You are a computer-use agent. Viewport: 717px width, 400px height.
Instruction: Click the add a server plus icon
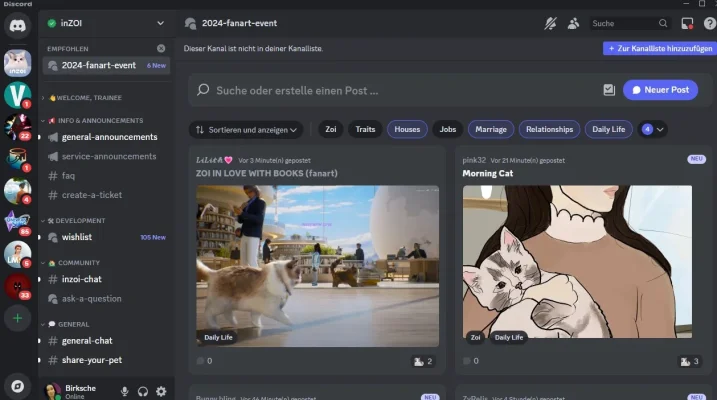(17, 318)
